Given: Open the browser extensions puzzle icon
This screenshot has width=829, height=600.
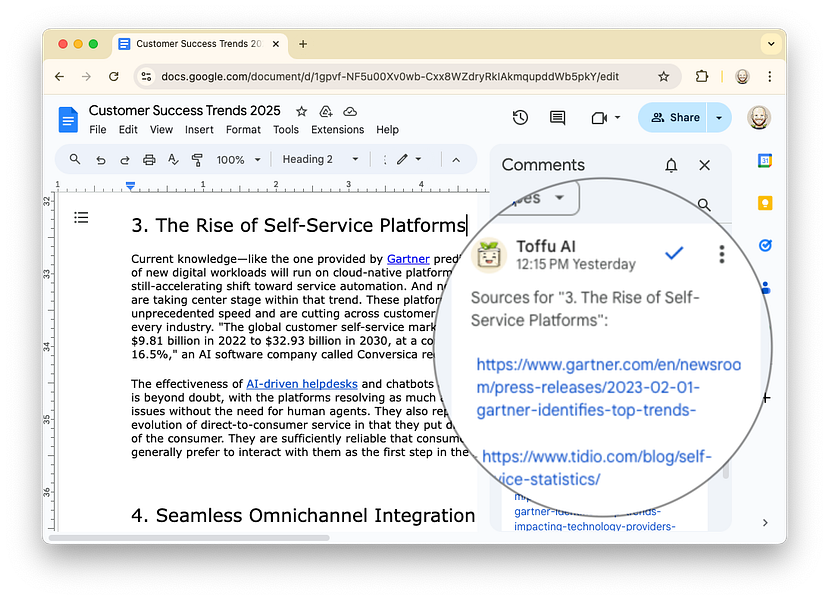Looking at the screenshot, I should (702, 77).
